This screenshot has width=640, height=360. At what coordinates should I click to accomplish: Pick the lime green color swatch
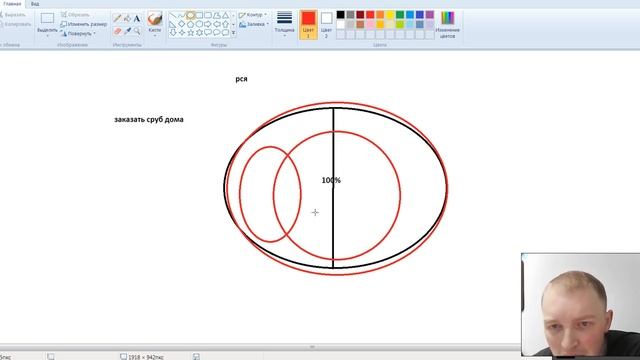point(400,24)
